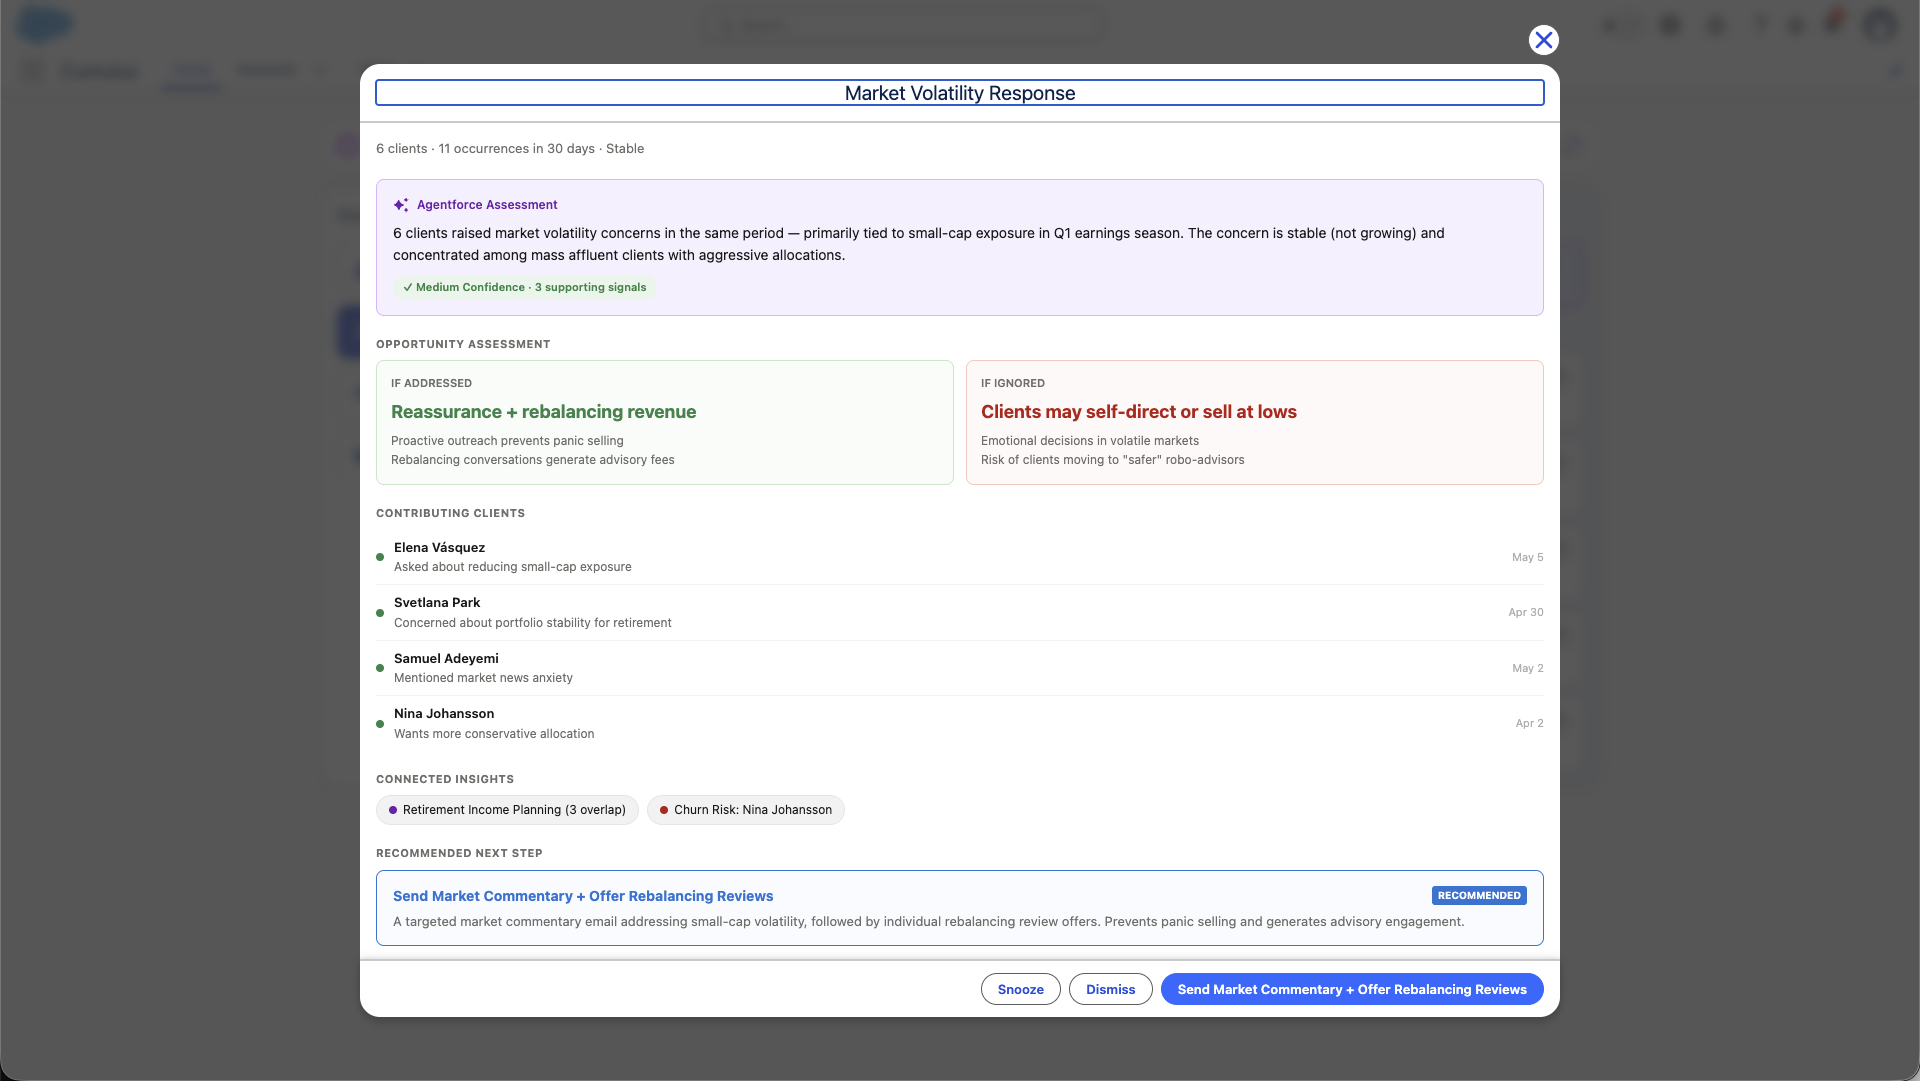1920x1081 pixels.
Task: Open Churn Risk: Nina Johansson insight
Action: pyautogui.click(x=746, y=810)
